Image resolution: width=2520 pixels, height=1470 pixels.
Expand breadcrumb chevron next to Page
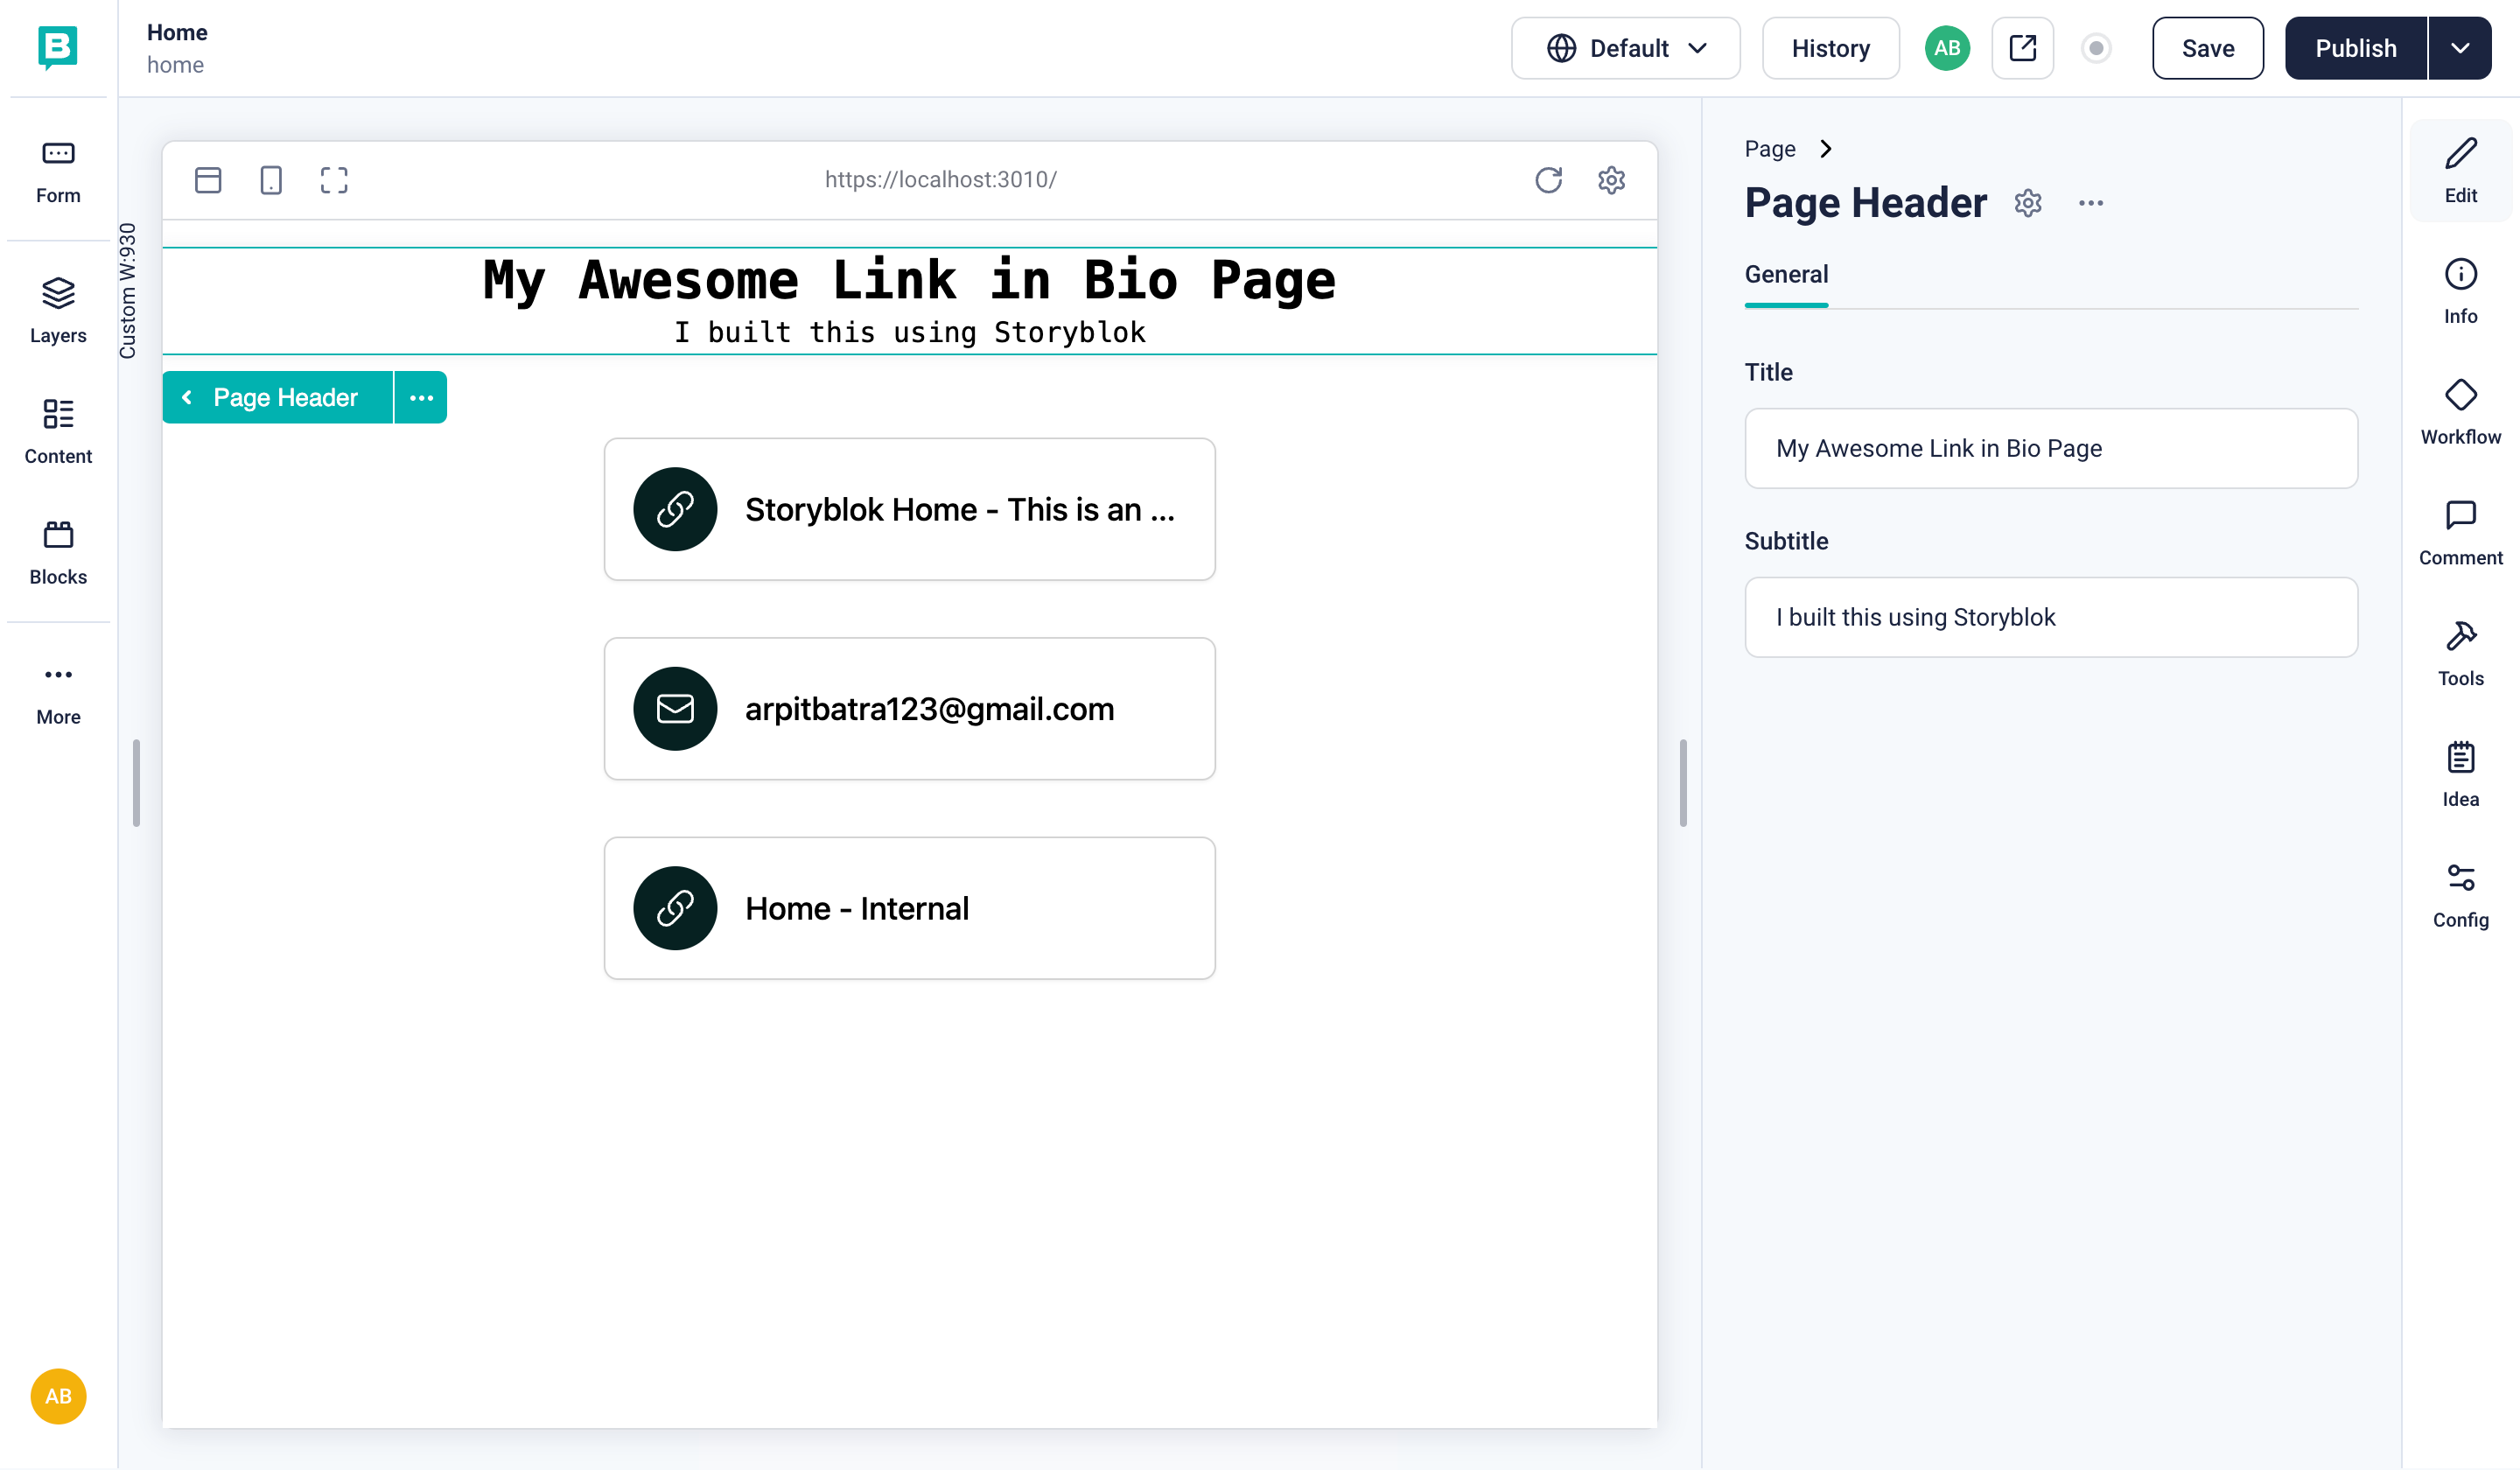coord(1826,149)
